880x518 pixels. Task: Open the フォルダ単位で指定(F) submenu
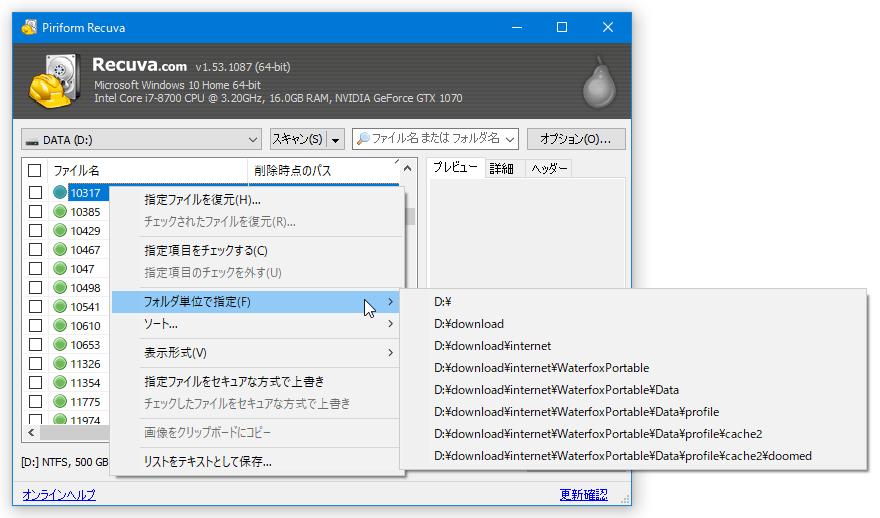(255, 302)
